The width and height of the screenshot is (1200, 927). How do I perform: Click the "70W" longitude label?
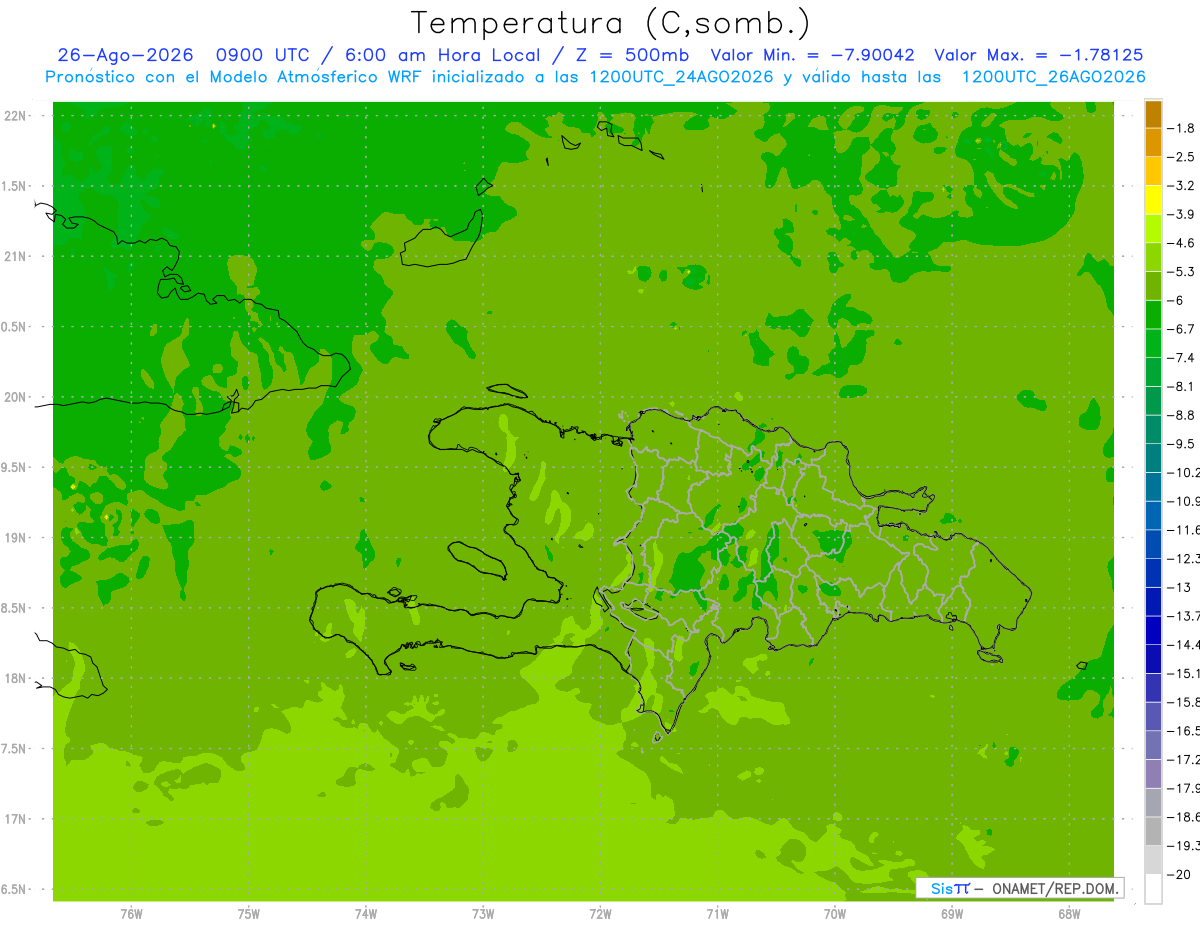point(835,914)
